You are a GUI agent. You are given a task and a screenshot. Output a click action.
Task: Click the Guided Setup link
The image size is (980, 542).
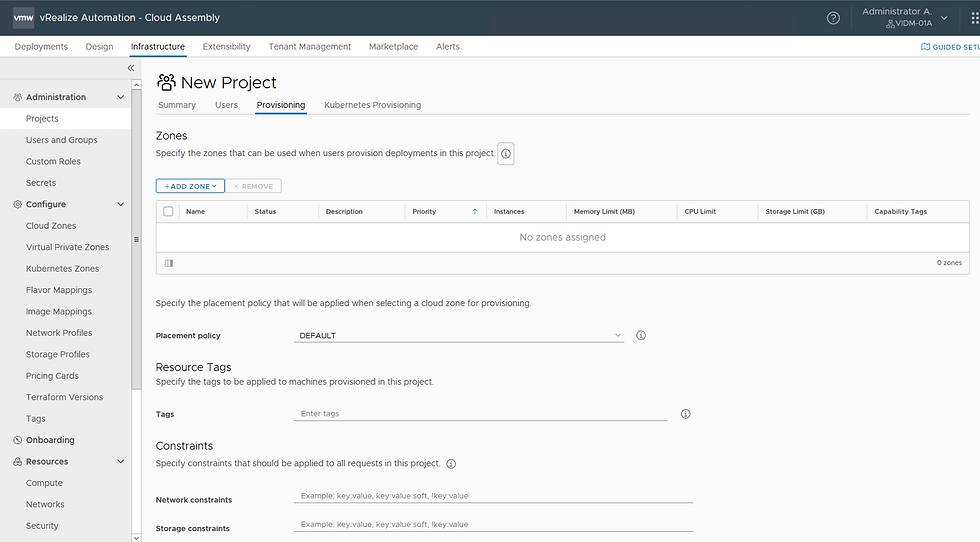(950, 47)
